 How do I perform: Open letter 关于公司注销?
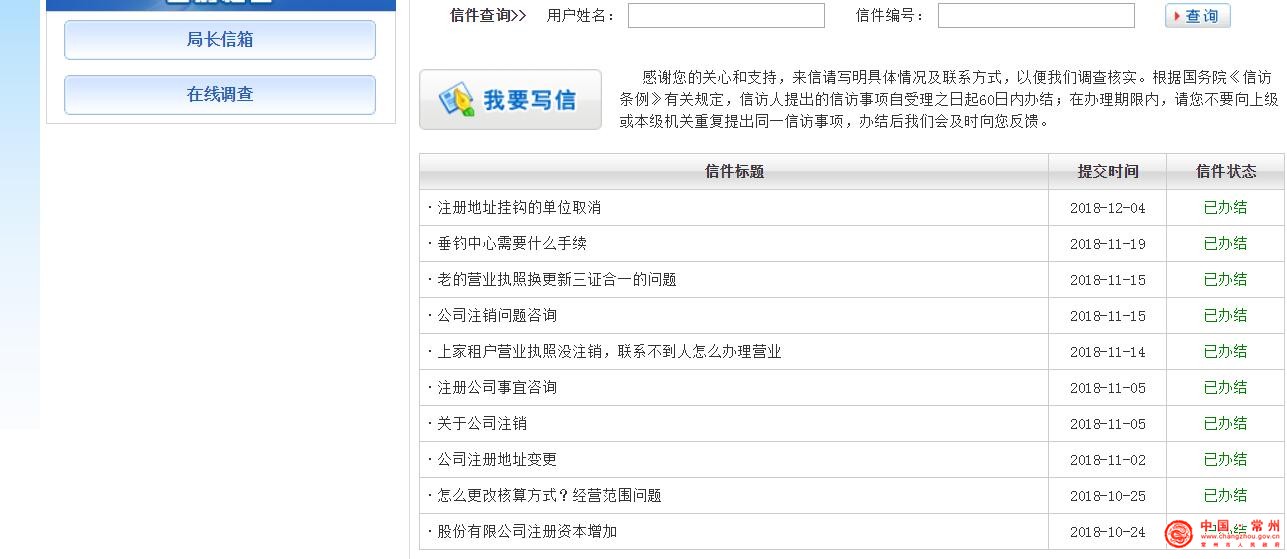482,424
